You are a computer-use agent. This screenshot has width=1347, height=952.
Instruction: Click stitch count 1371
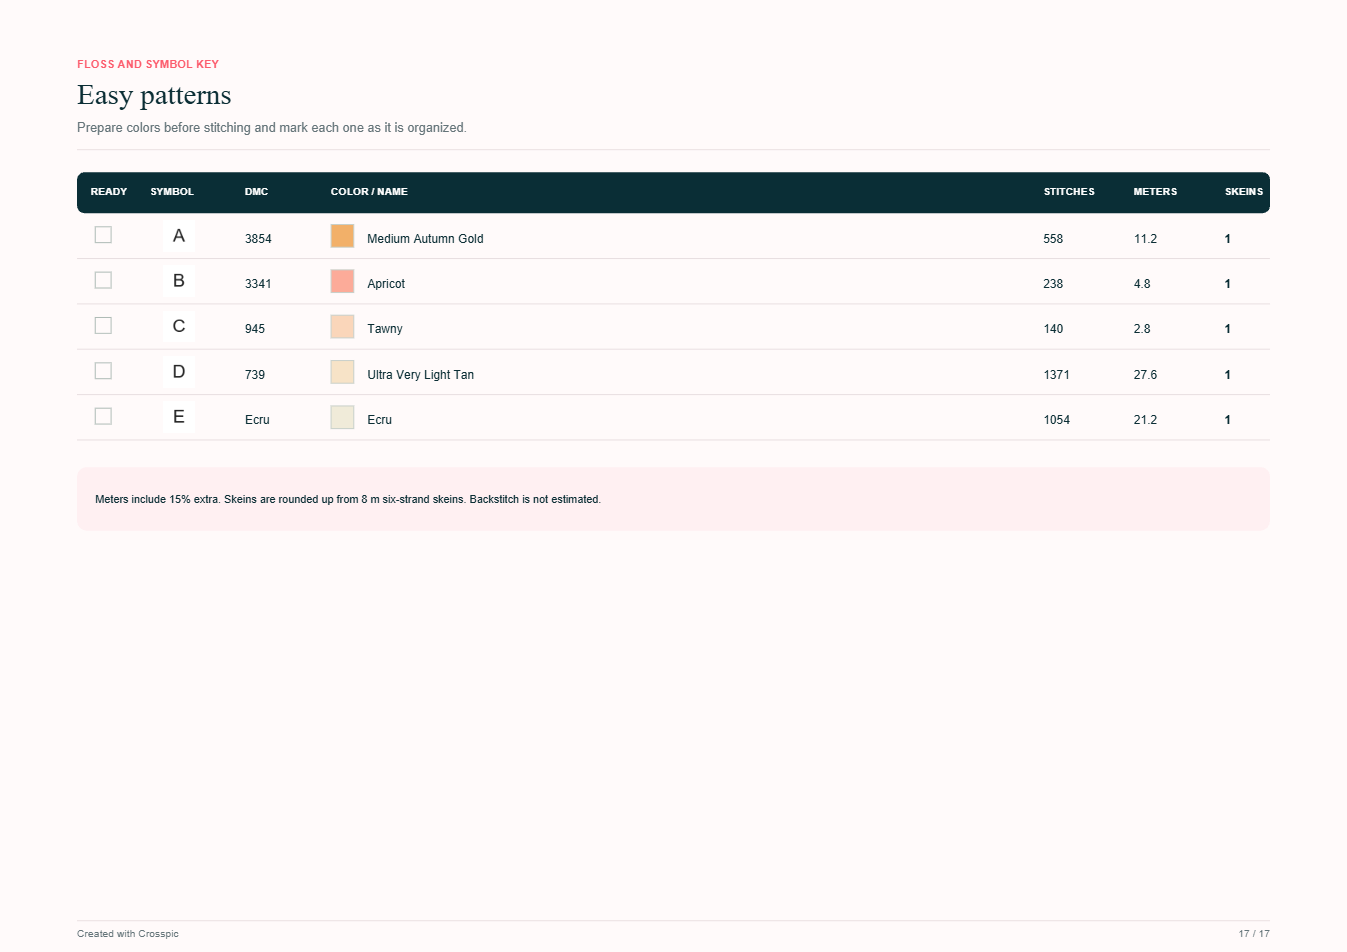click(x=1057, y=375)
